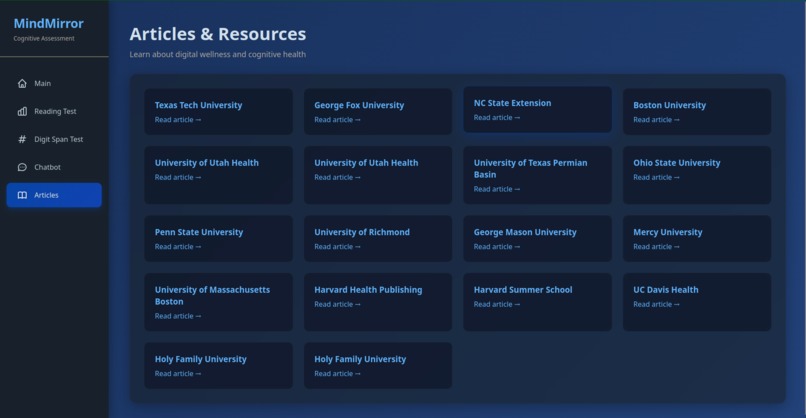Click Read article under UC Davis Health
The width and height of the screenshot is (806, 418).
pyautogui.click(x=656, y=304)
